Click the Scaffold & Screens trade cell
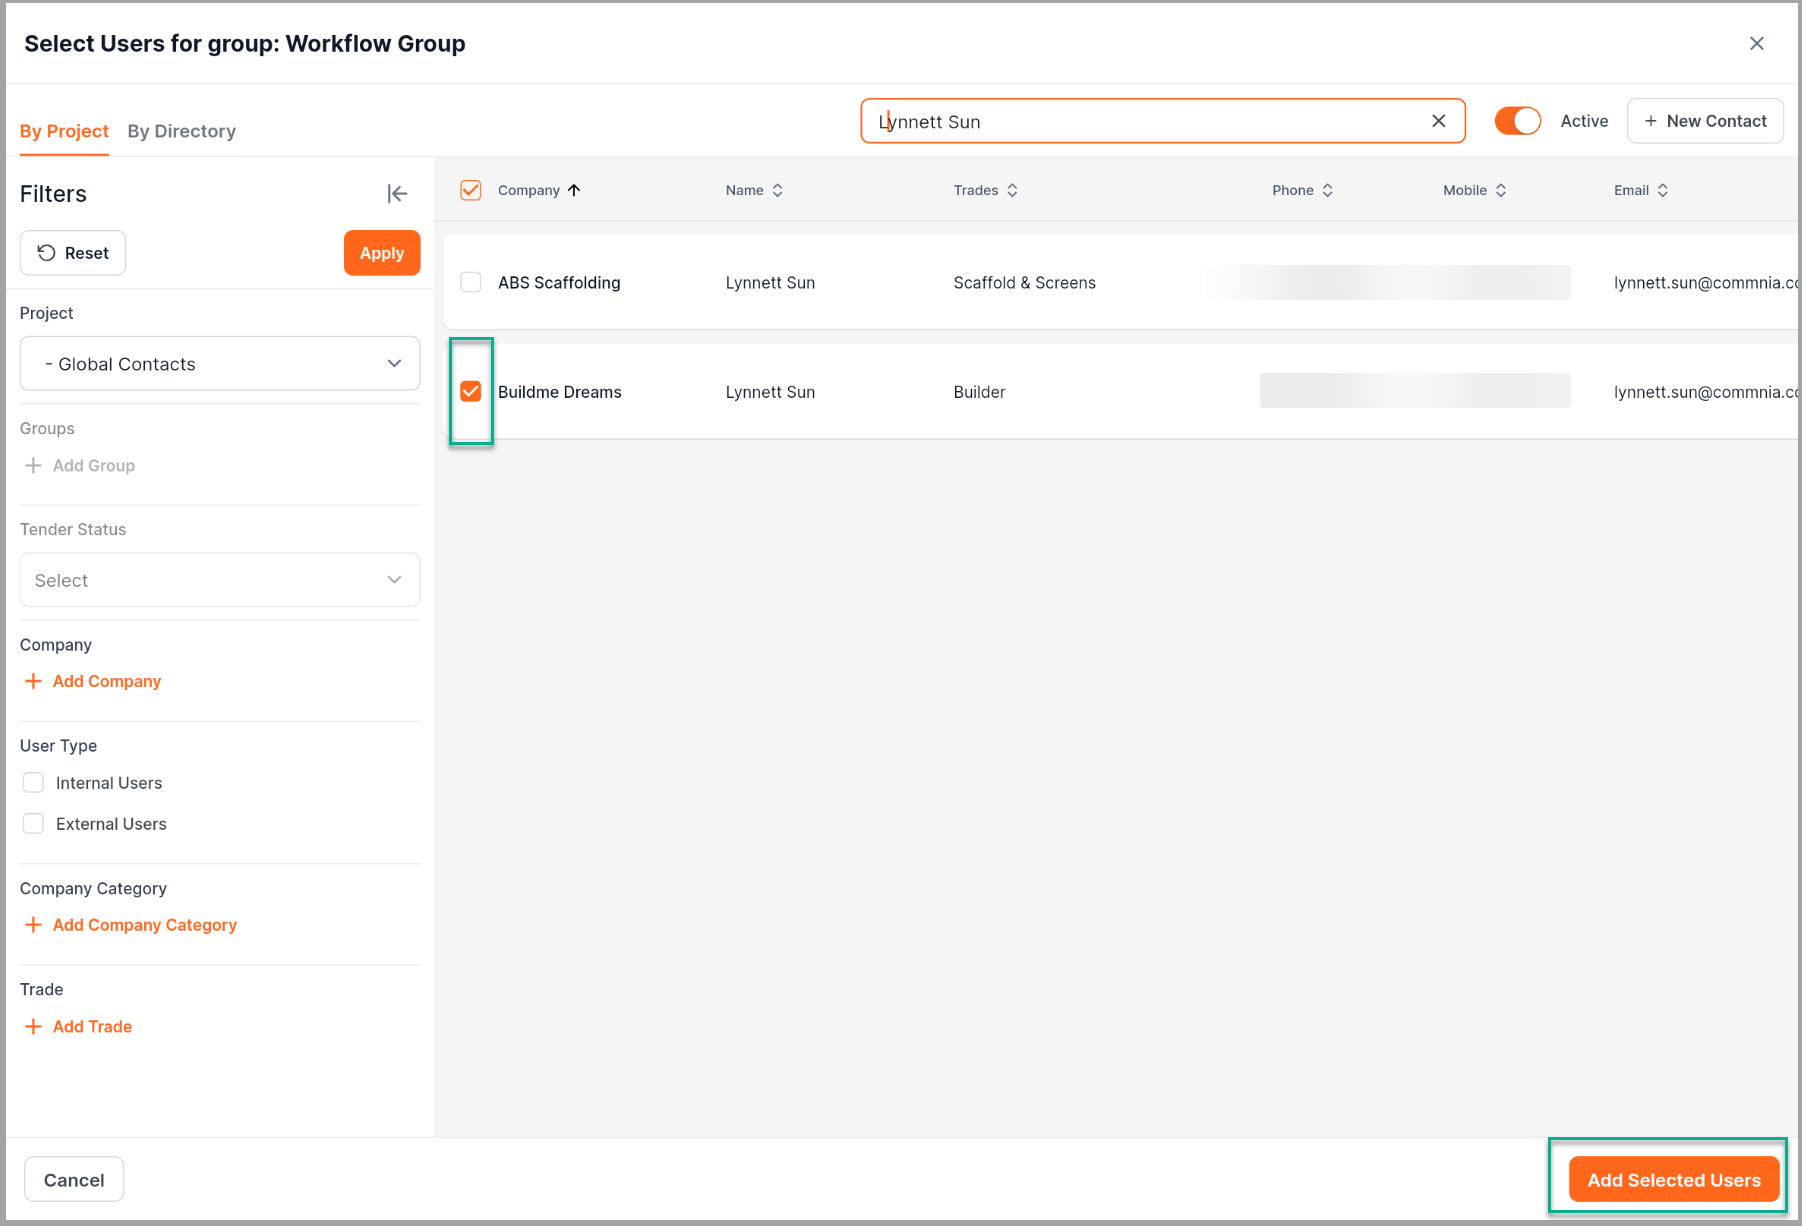 pyautogui.click(x=1024, y=283)
